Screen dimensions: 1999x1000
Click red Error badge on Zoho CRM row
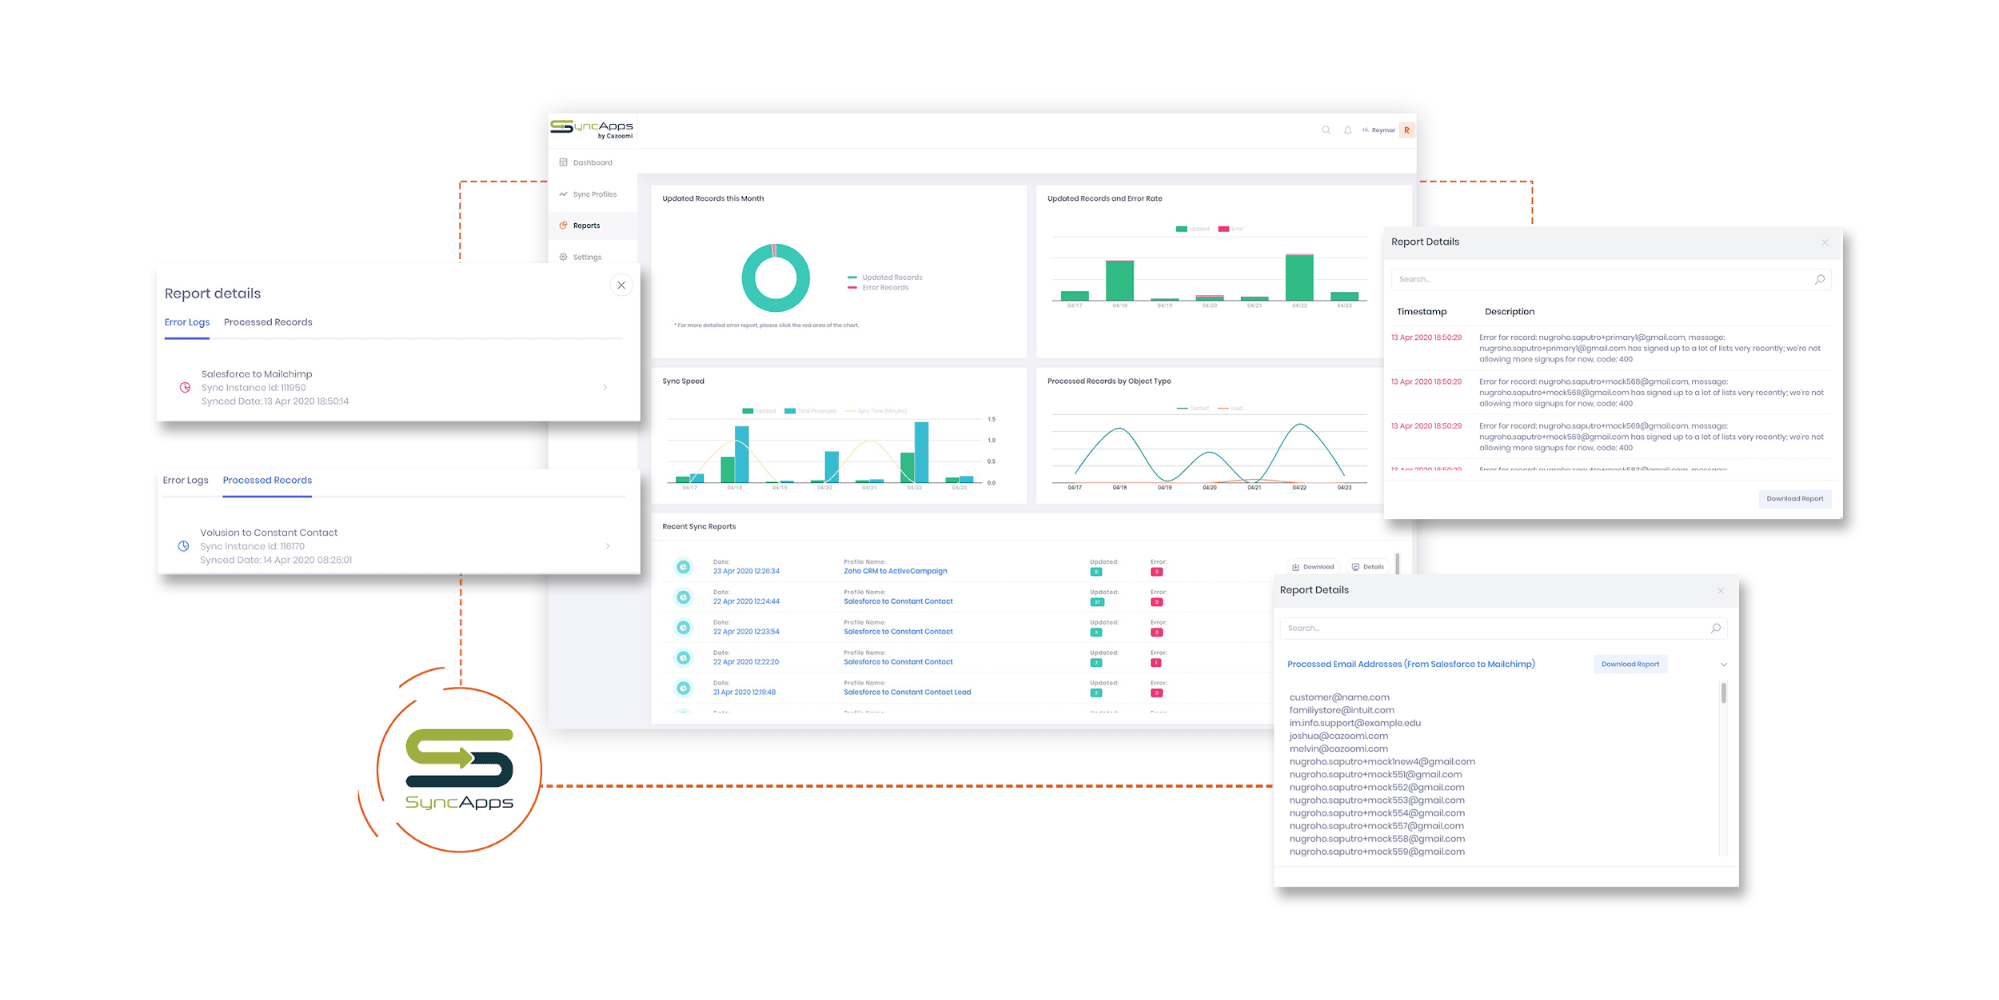coord(1156,572)
